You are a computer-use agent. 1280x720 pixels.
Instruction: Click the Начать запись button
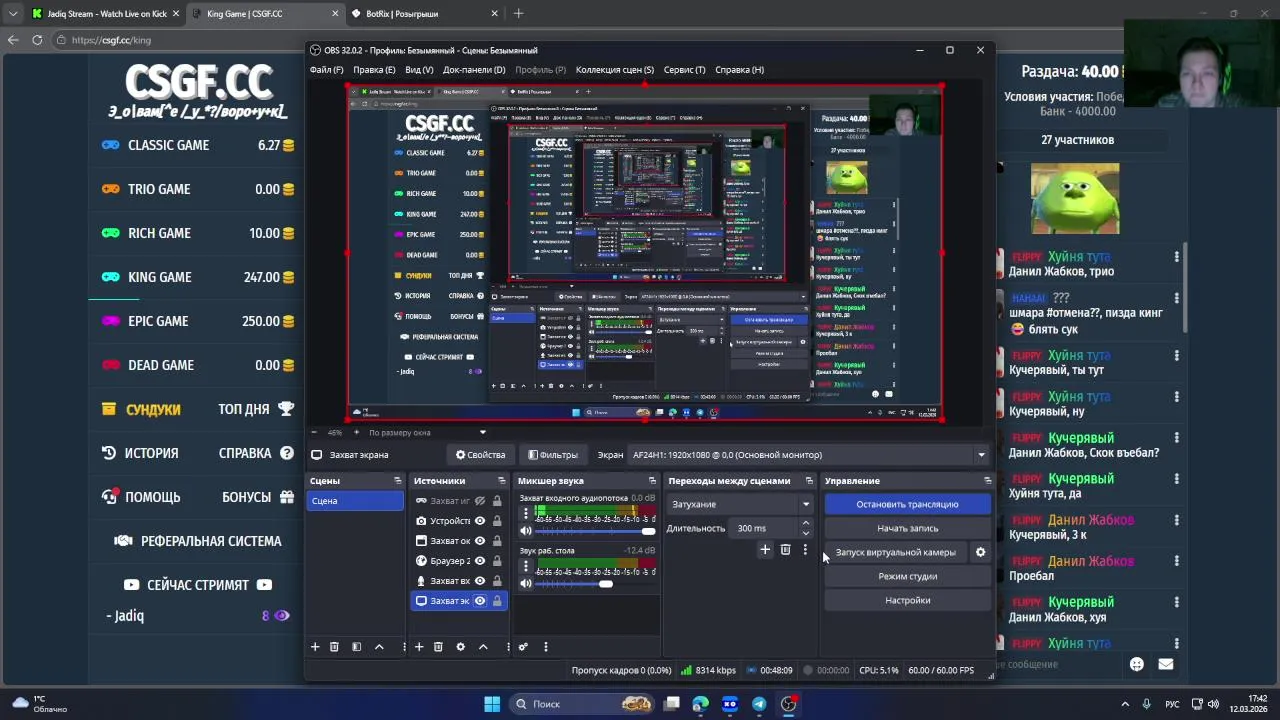(x=907, y=528)
